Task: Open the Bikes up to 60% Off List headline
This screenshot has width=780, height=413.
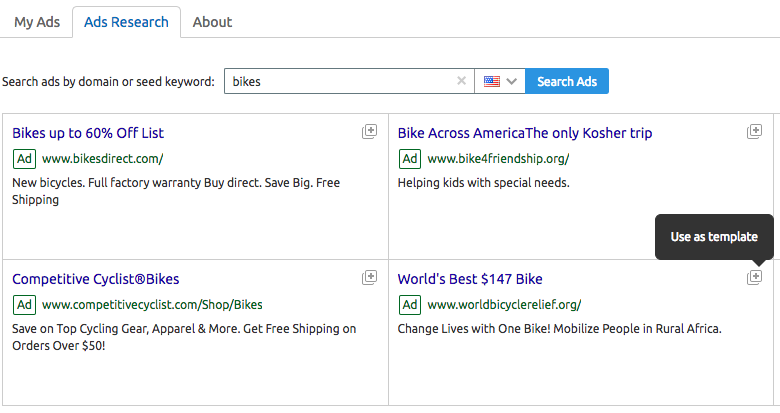Action: click(88, 133)
